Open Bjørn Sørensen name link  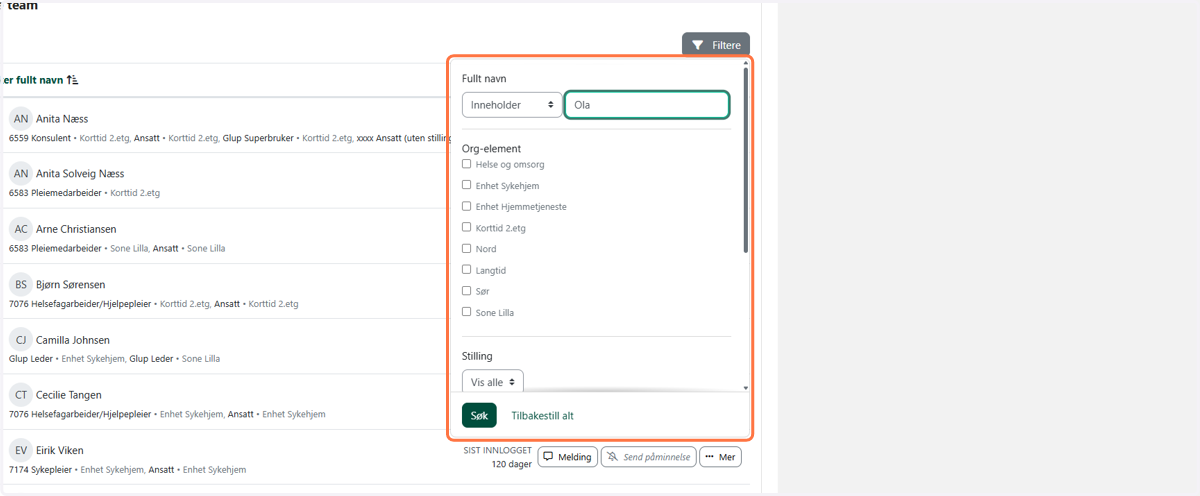pos(70,285)
